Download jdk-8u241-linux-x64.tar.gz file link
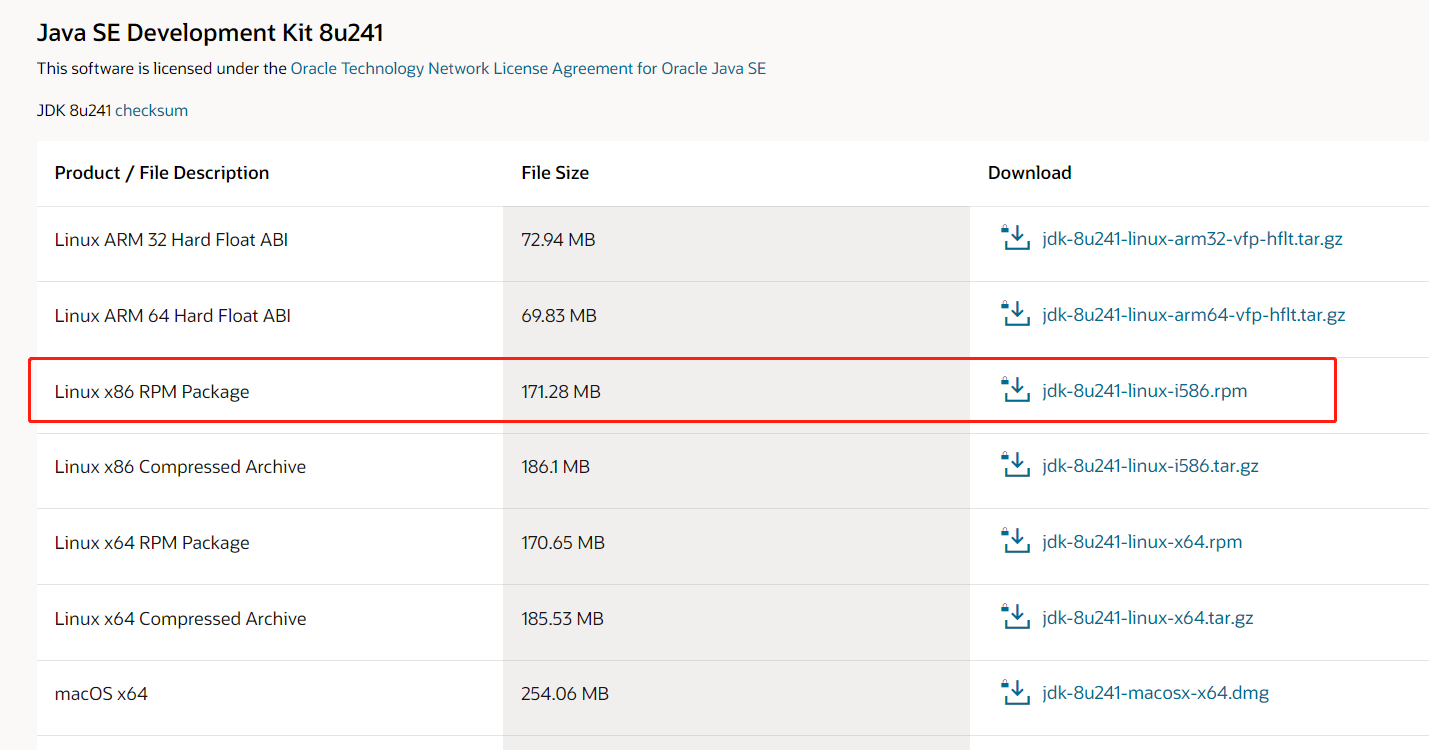 (x=1148, y=618)
